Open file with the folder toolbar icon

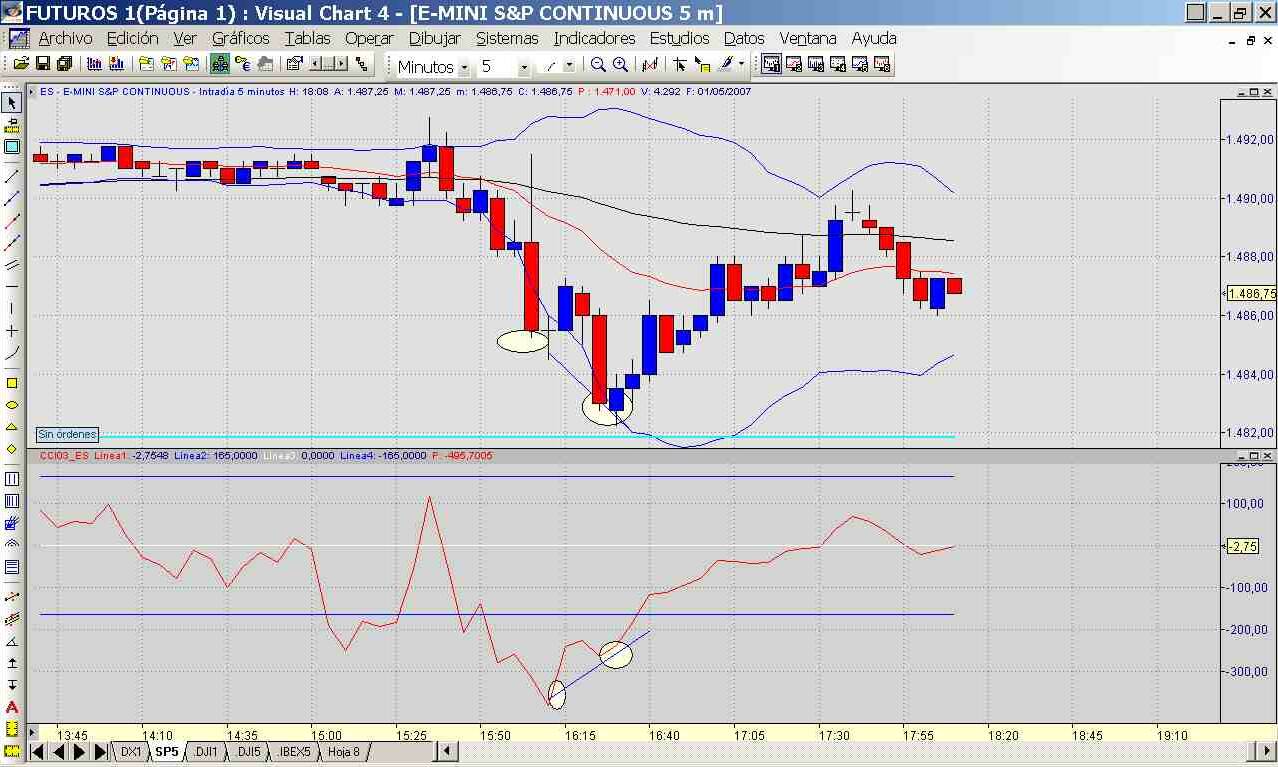tap(21, 65)
